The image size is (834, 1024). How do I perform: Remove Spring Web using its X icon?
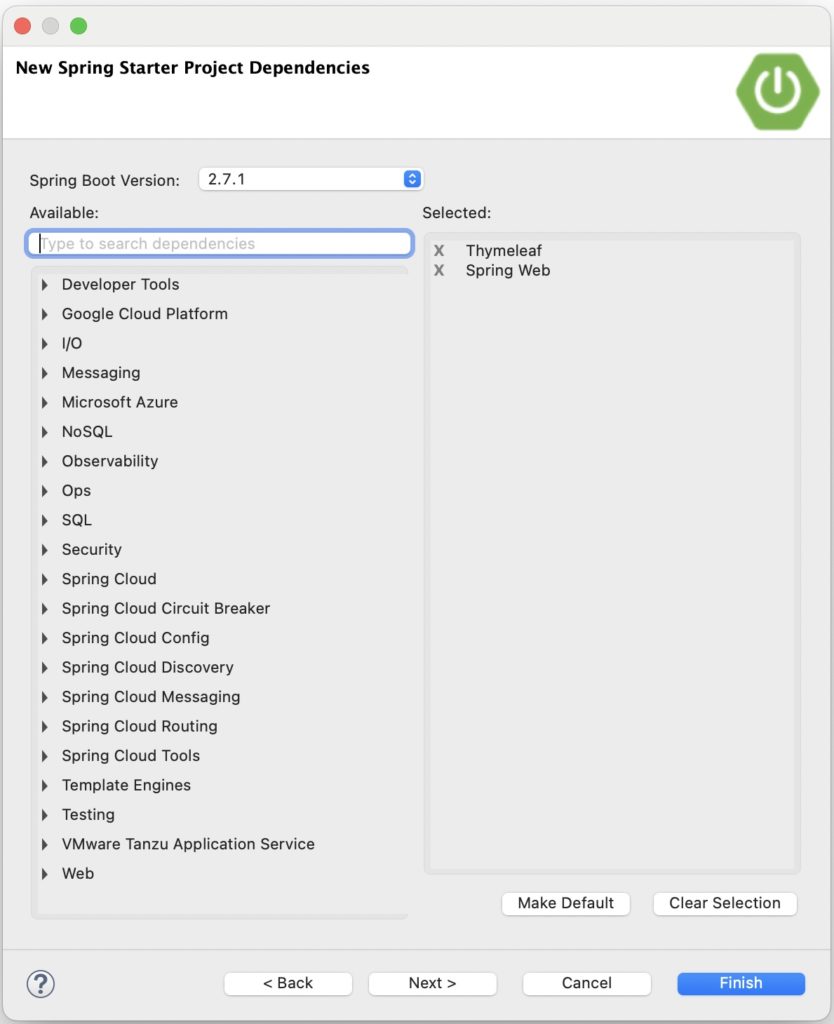(x=439, y=270)
